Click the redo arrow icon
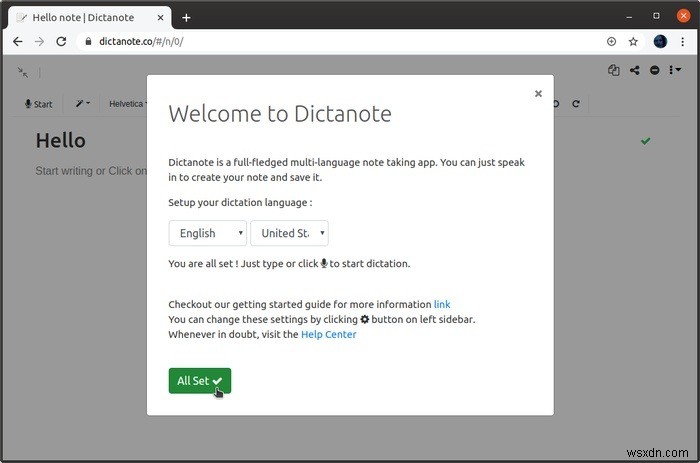This screenshot has height=463, width=700. click(576, 104)
